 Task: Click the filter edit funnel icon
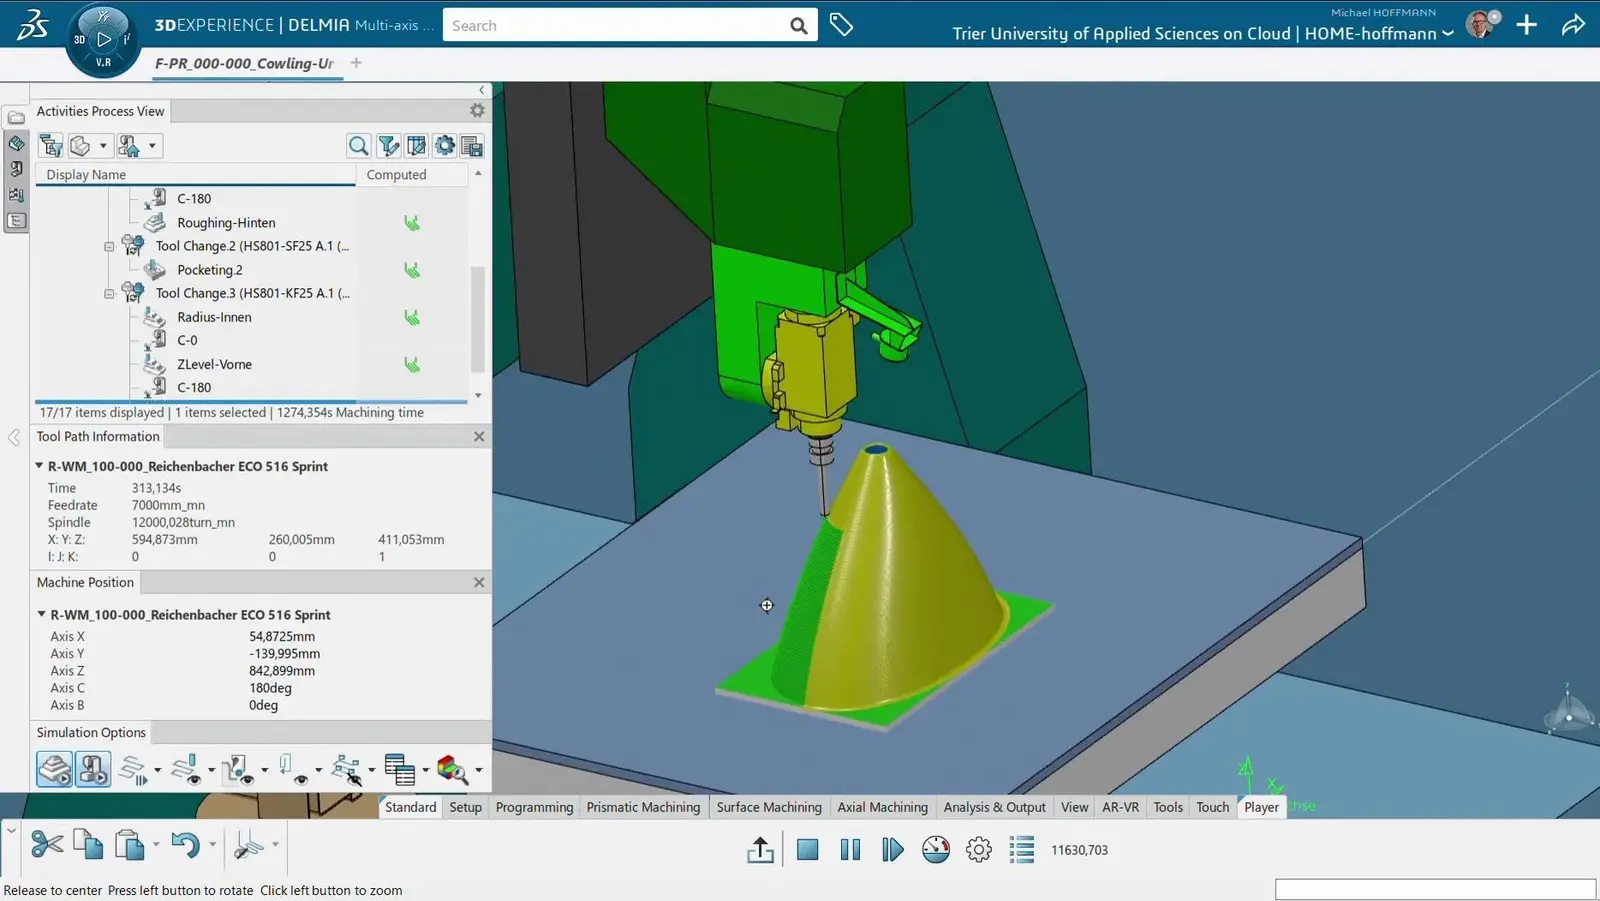pyautogui.click(x=388, y=146)
